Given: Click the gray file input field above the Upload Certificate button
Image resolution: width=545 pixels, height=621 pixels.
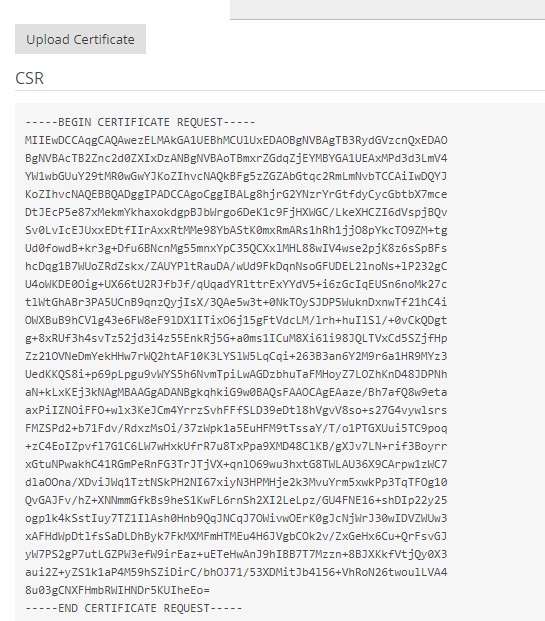Looking at the screenshot, I should (x=387, y=10).
